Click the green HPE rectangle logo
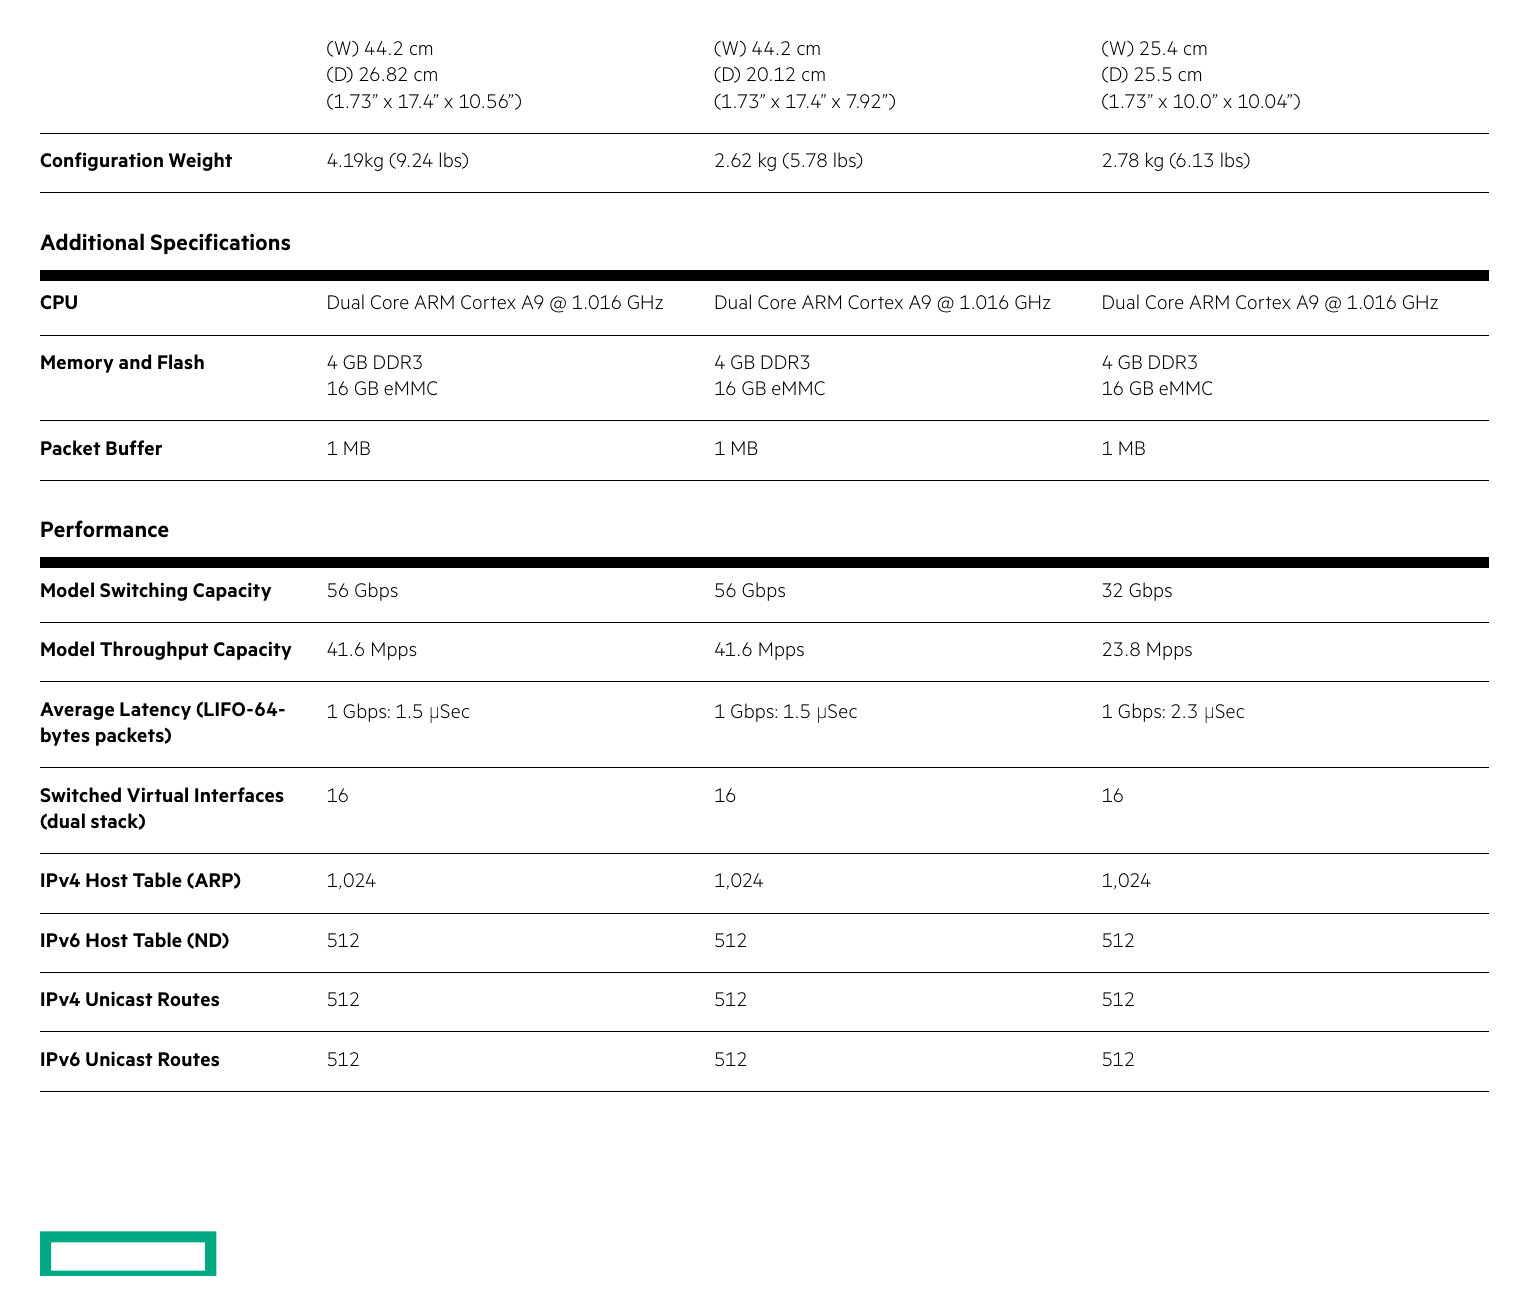 pyautogui.click(x=128, y=1253)
